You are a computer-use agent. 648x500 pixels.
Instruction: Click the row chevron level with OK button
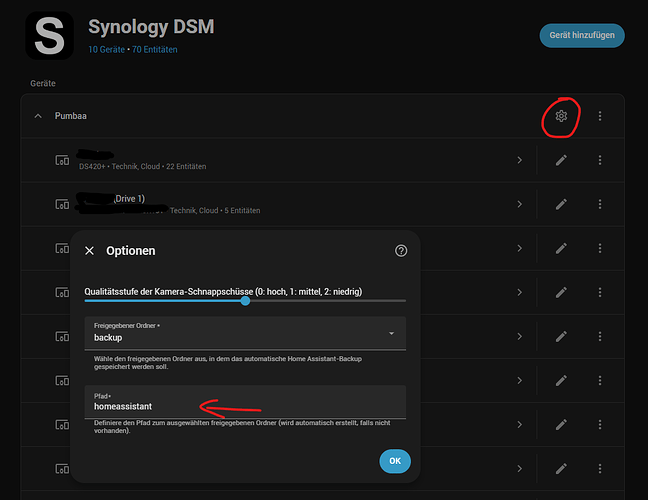coord(519,469)
